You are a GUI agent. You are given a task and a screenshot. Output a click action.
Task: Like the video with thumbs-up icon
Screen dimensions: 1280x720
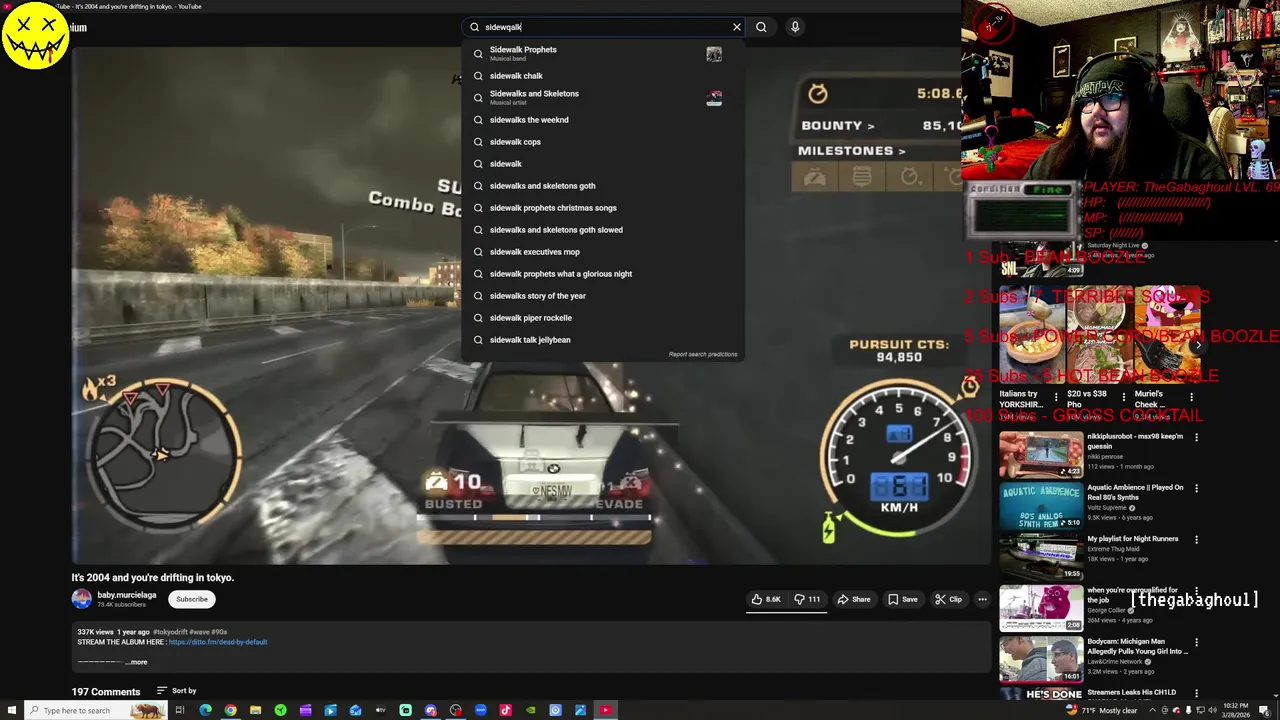tap(766, 599)
